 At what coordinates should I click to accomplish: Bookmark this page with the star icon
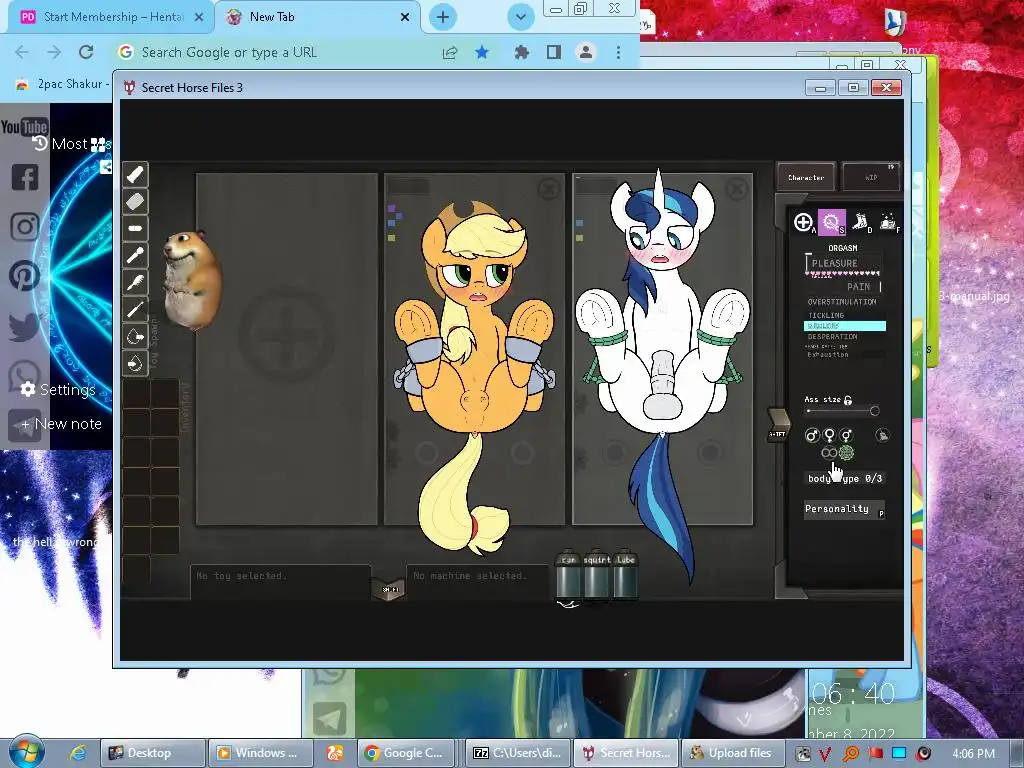482,52
